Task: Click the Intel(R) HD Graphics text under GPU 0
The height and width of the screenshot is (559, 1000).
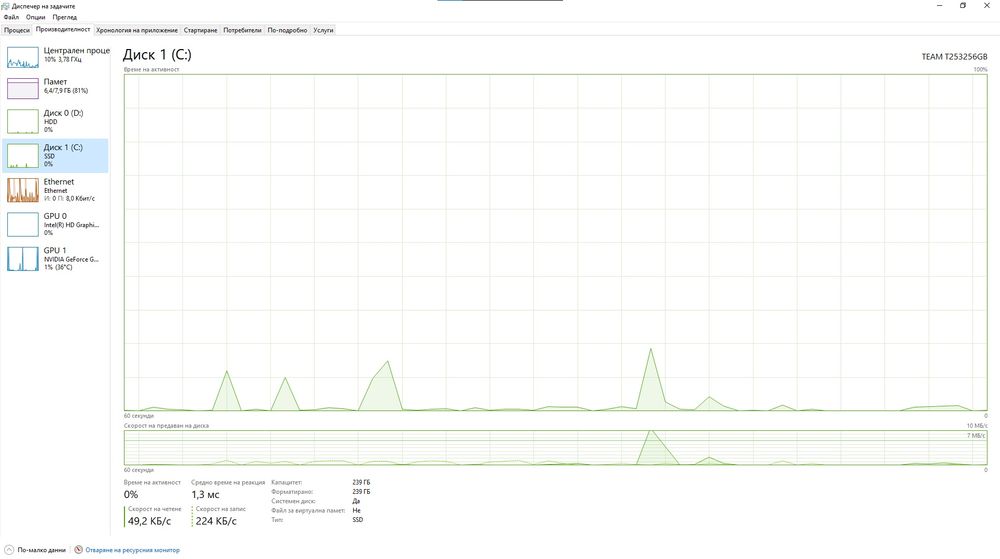Action: [71, 225]
